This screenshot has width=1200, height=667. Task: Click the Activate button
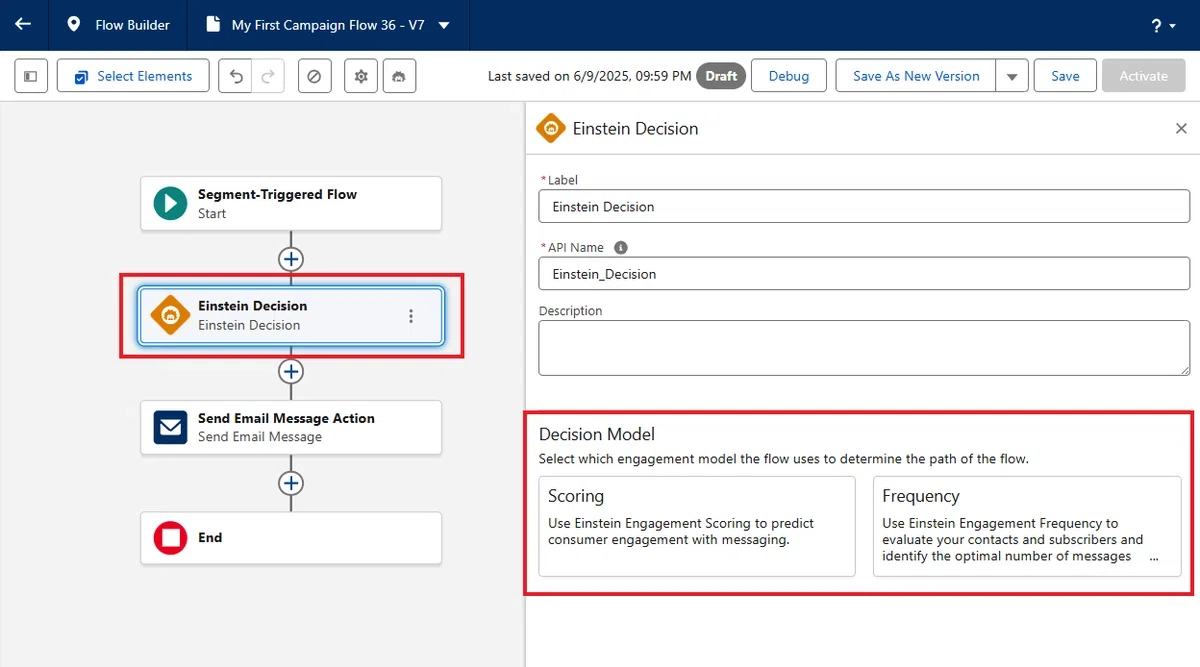click(x=1143, y=76)
